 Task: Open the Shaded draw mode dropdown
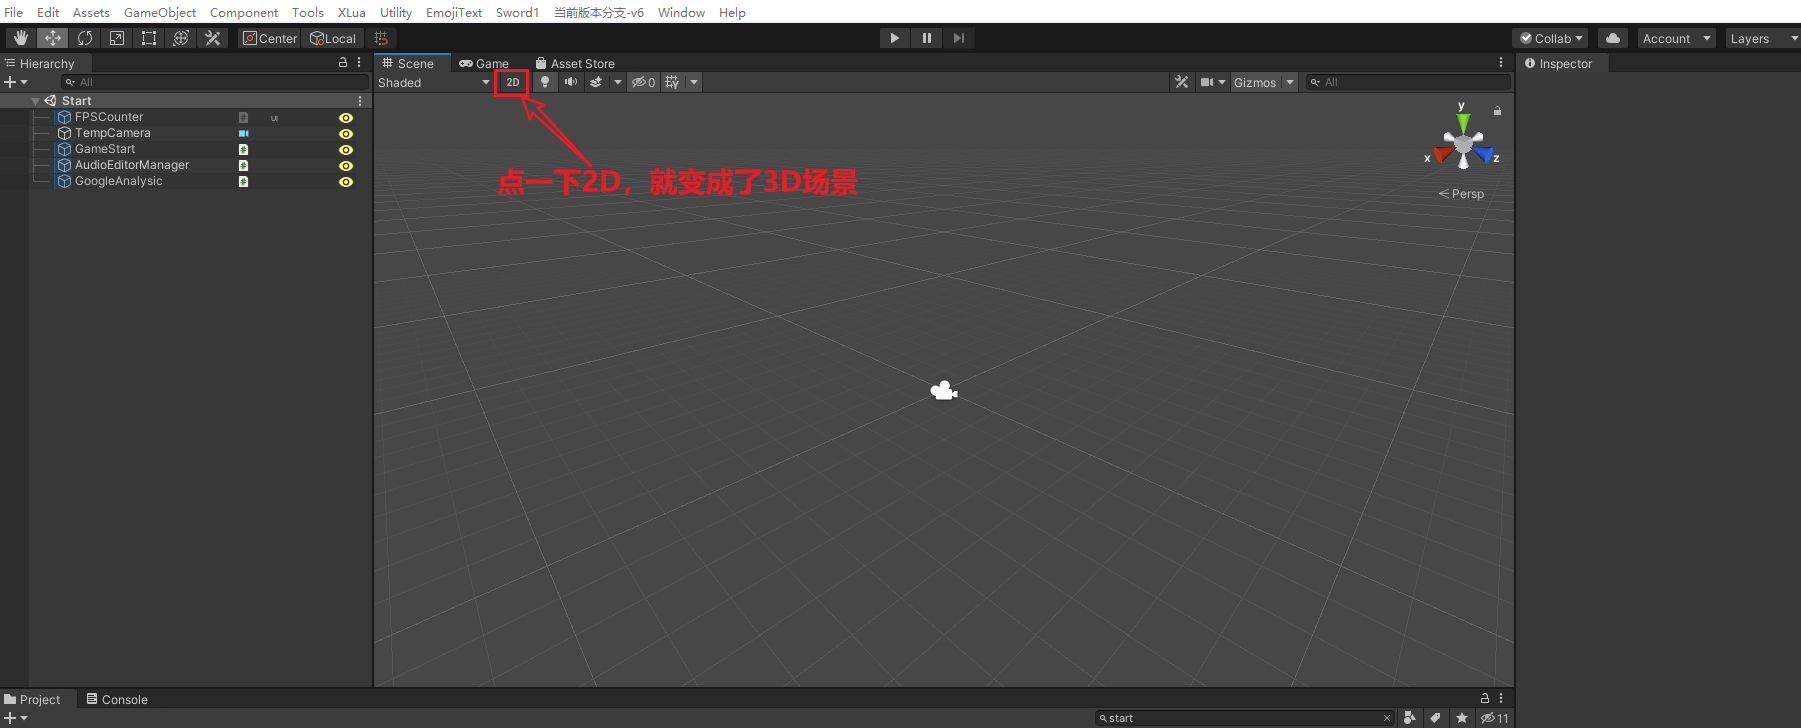click(x=433, y=83)
